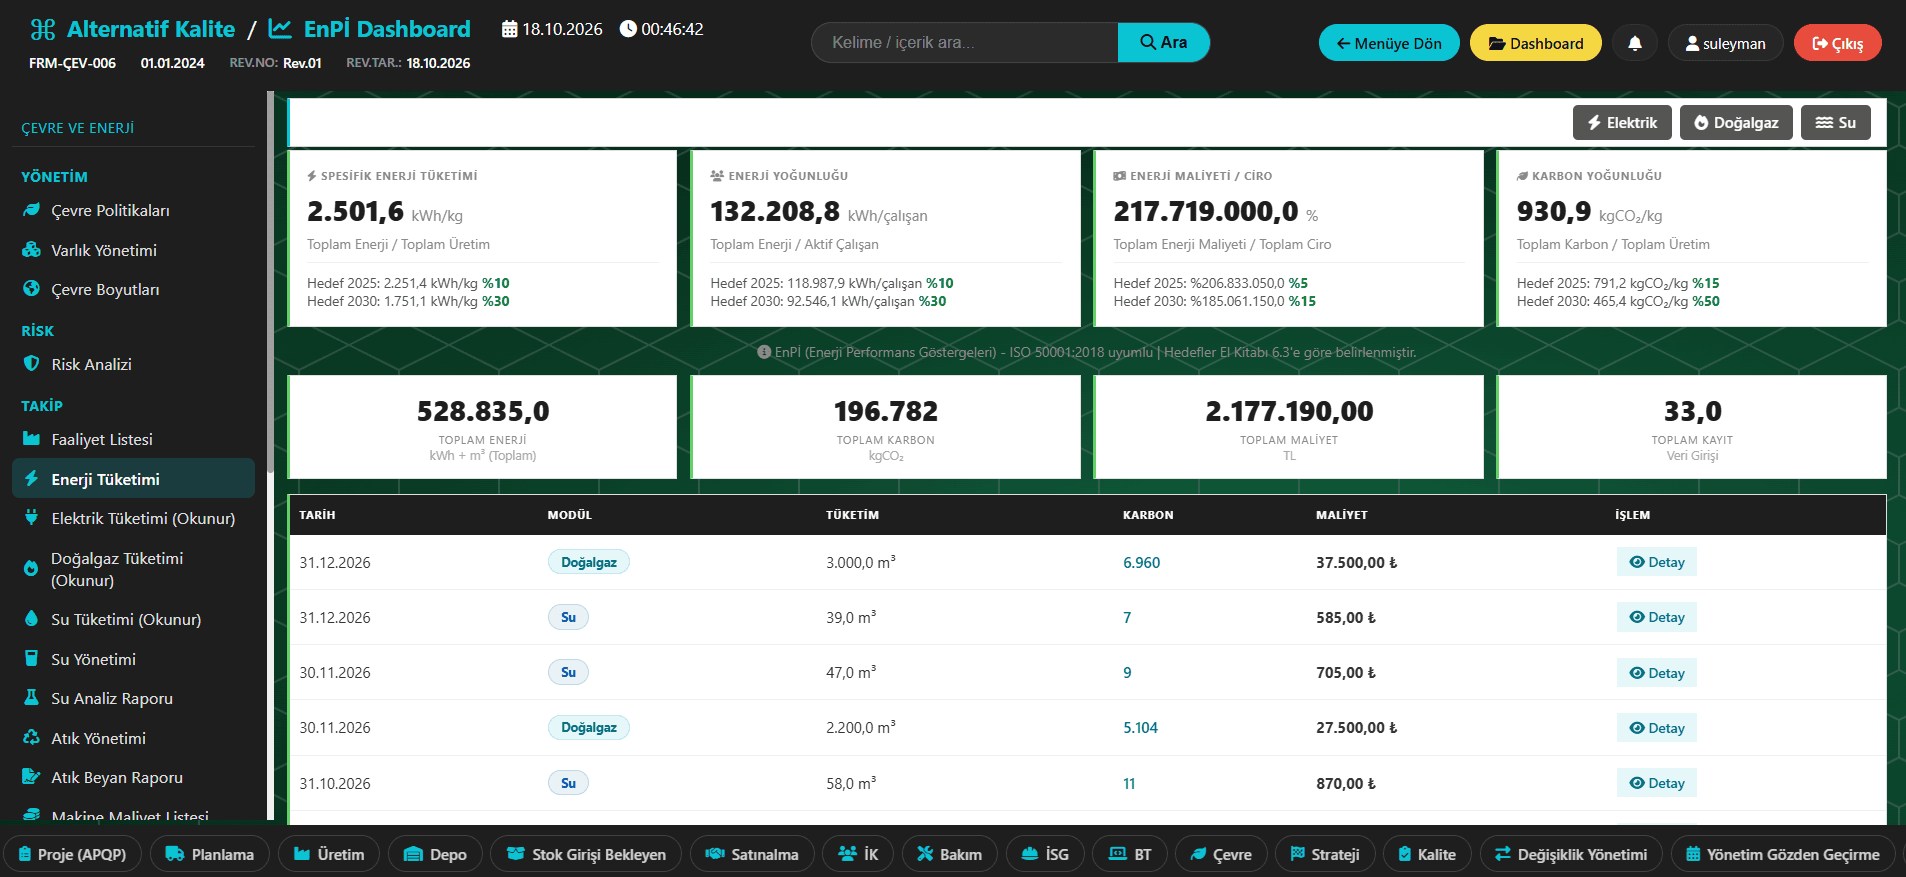The width and height of the screenshot is (1906, 877).
Task: Filter the dashboard by Doğalgaz
Action: coord(1736,123)
